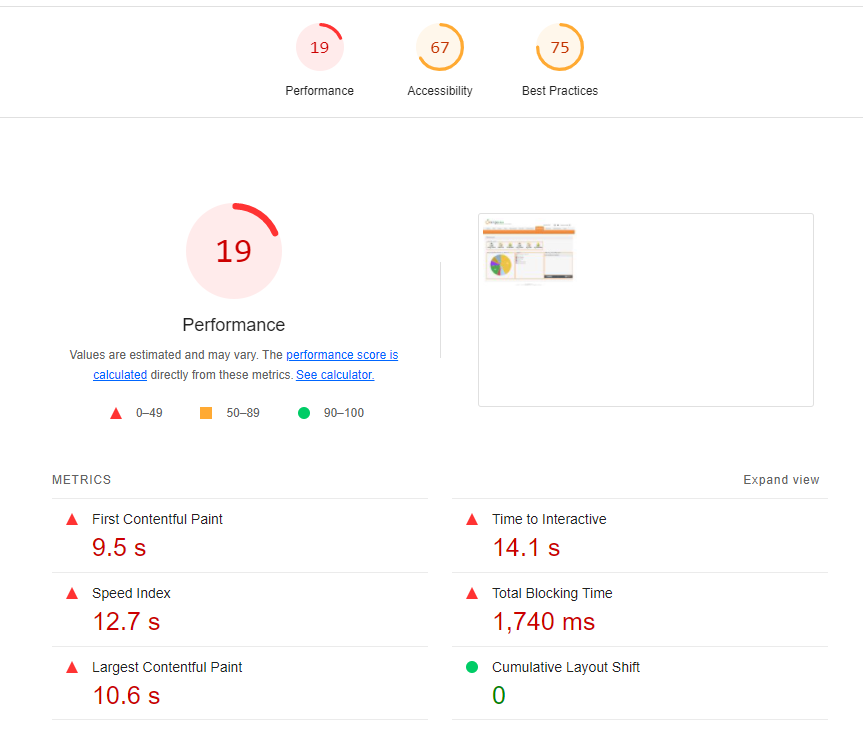Viewport: 863px width, 730px height.
Task: Click the Best Practices gauge showing 75
Action: click(x=560, y=48)
